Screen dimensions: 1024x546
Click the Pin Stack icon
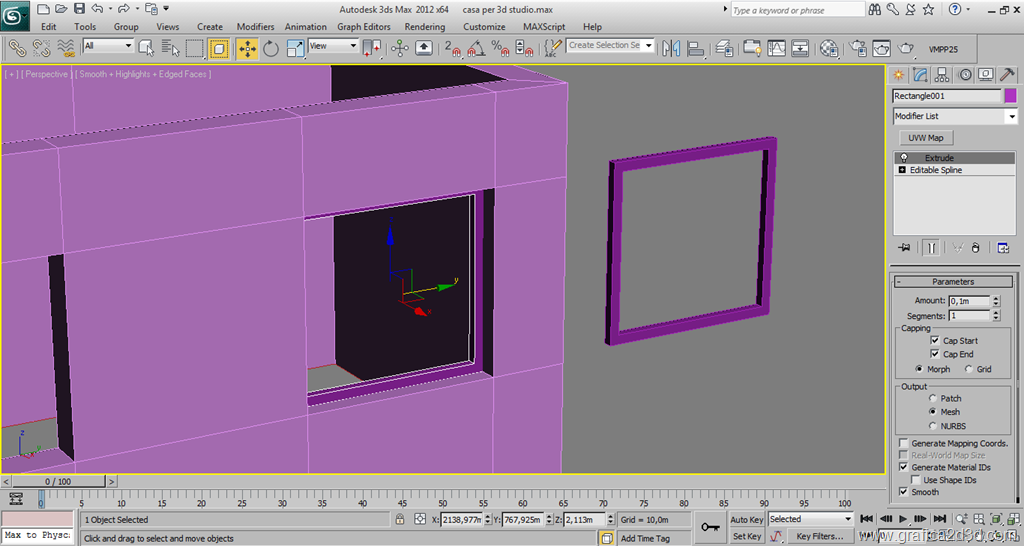(x=904, y=247)
